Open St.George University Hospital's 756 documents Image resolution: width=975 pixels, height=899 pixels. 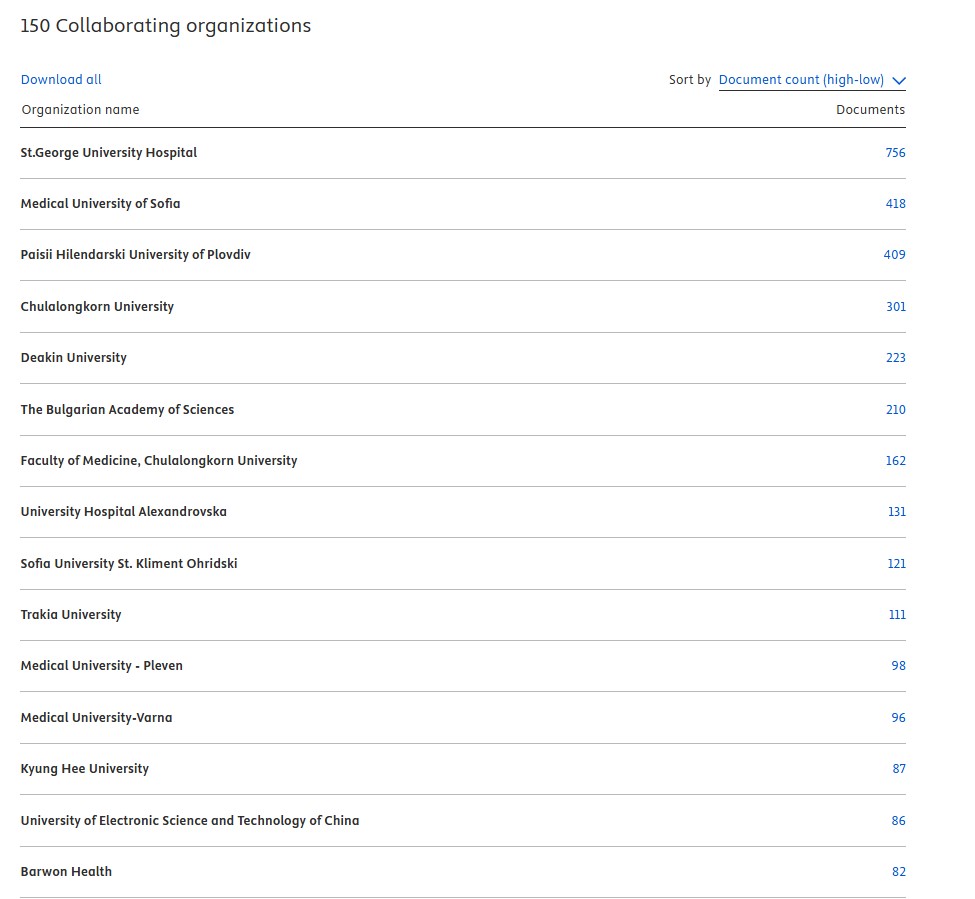coord(895,153)
